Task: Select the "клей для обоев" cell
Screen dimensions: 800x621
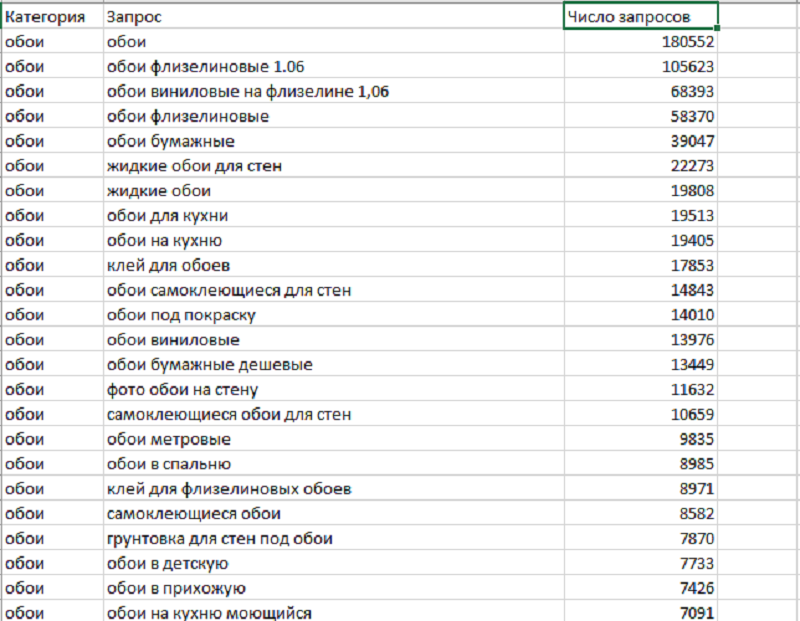Action: (333, 265)
